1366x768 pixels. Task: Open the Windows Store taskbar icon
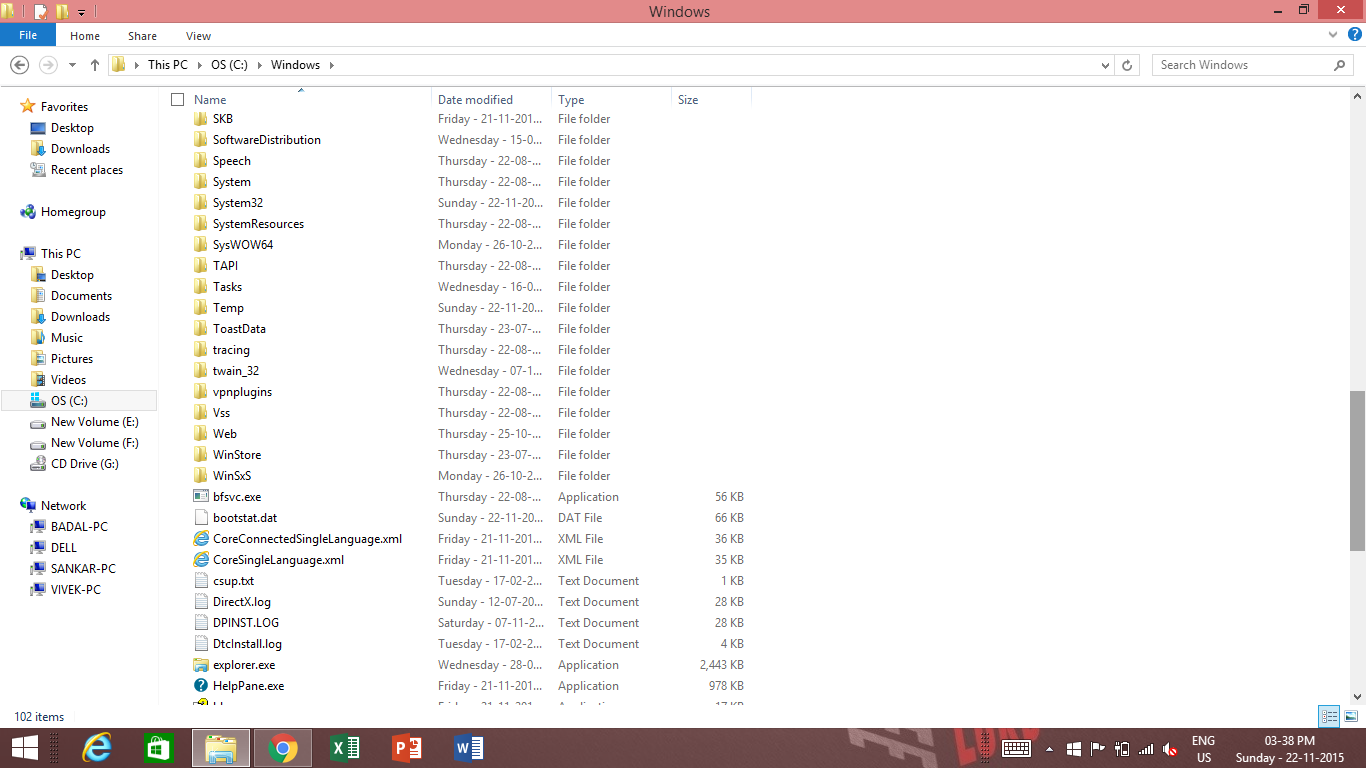tap(159, 748)
